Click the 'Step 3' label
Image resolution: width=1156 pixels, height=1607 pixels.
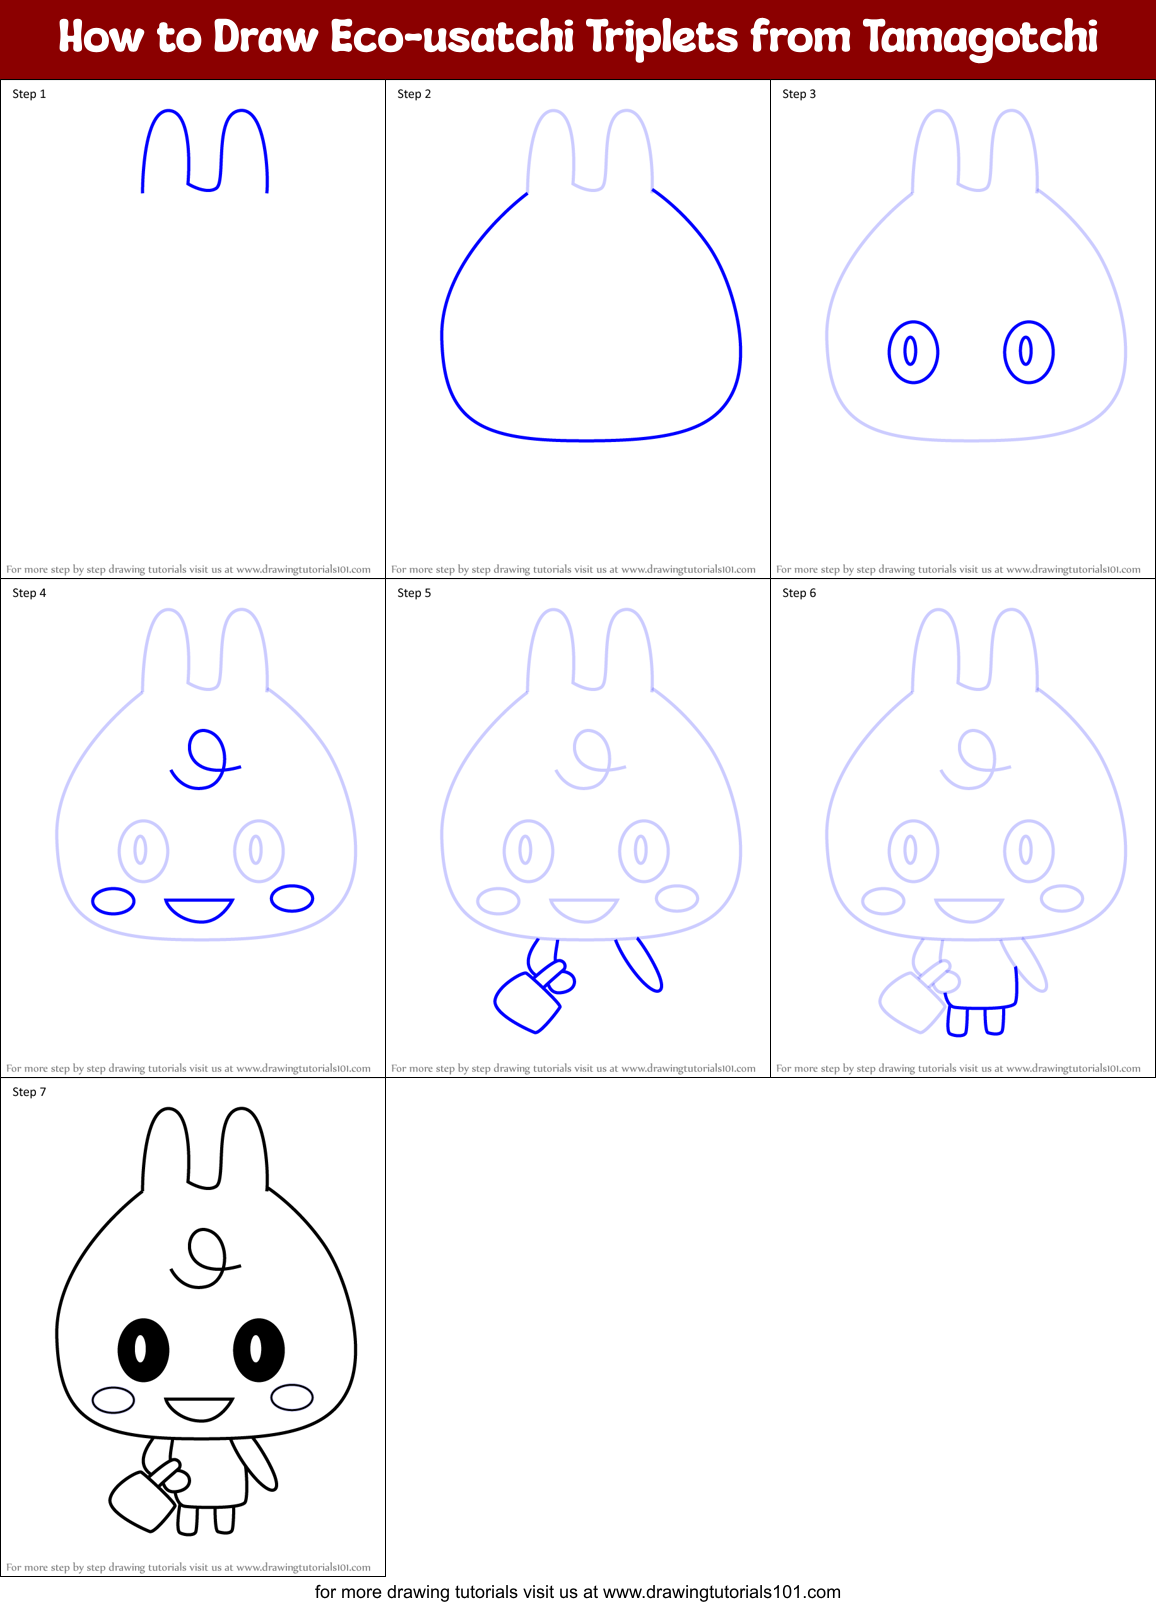[799, 94]
